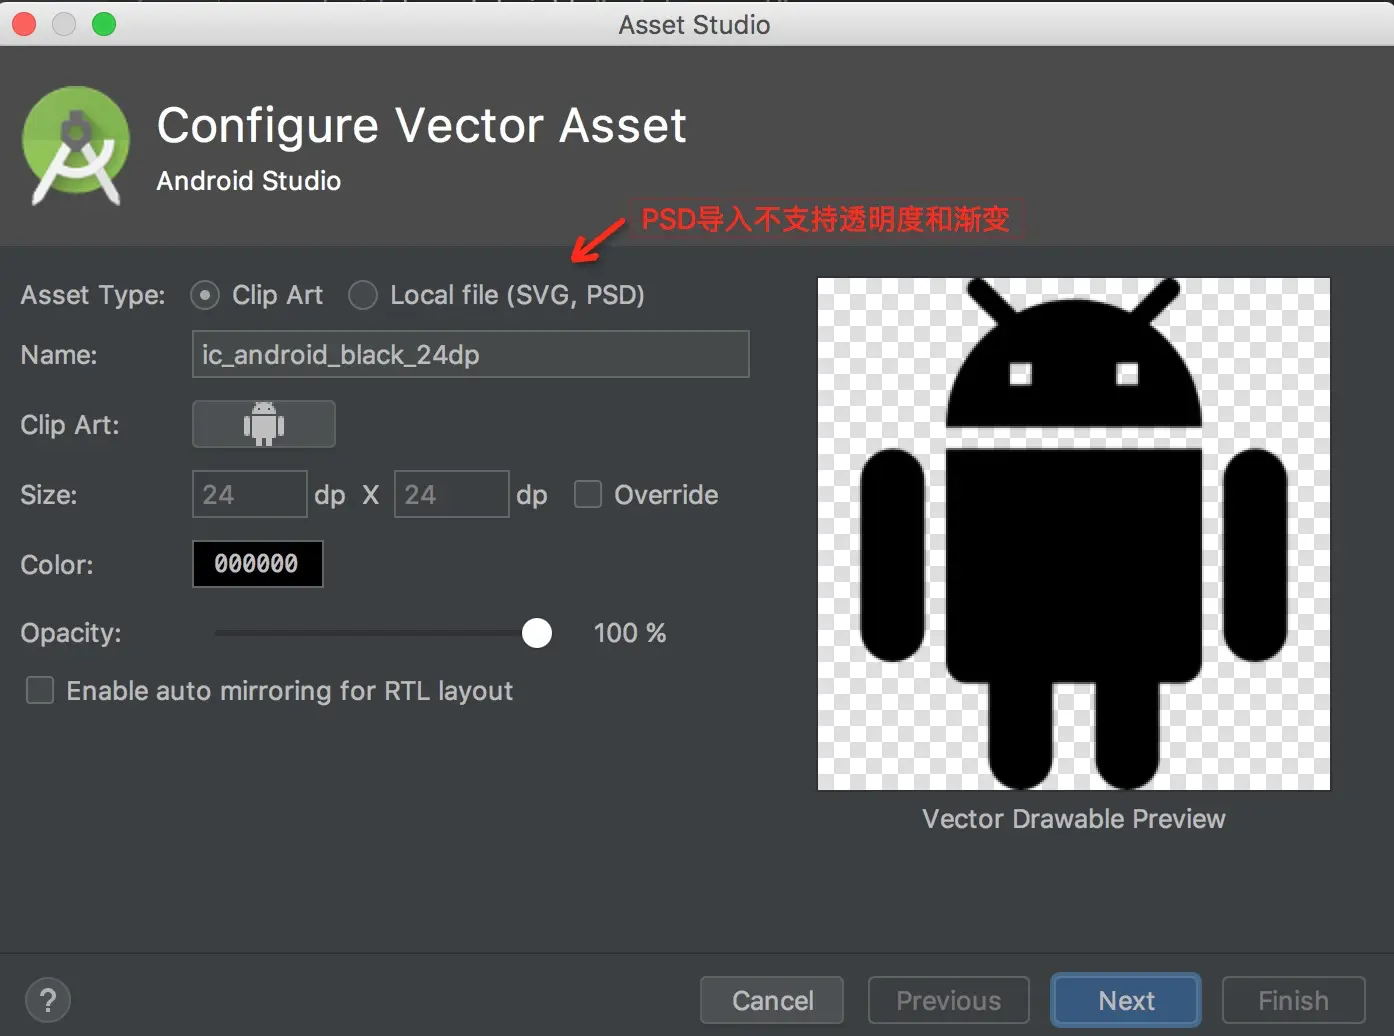Click the Opacity slider handle
1394x1036 pixels.
(537, 633)
